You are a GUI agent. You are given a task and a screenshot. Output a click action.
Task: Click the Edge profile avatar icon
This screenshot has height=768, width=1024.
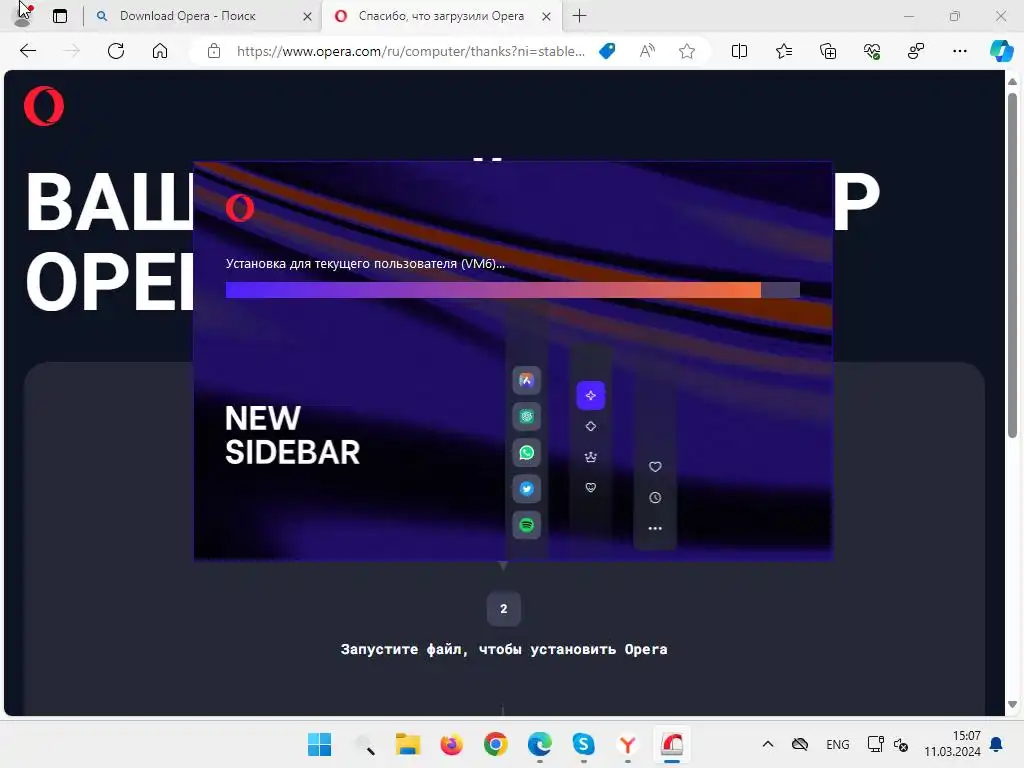(x=22, y=16)
